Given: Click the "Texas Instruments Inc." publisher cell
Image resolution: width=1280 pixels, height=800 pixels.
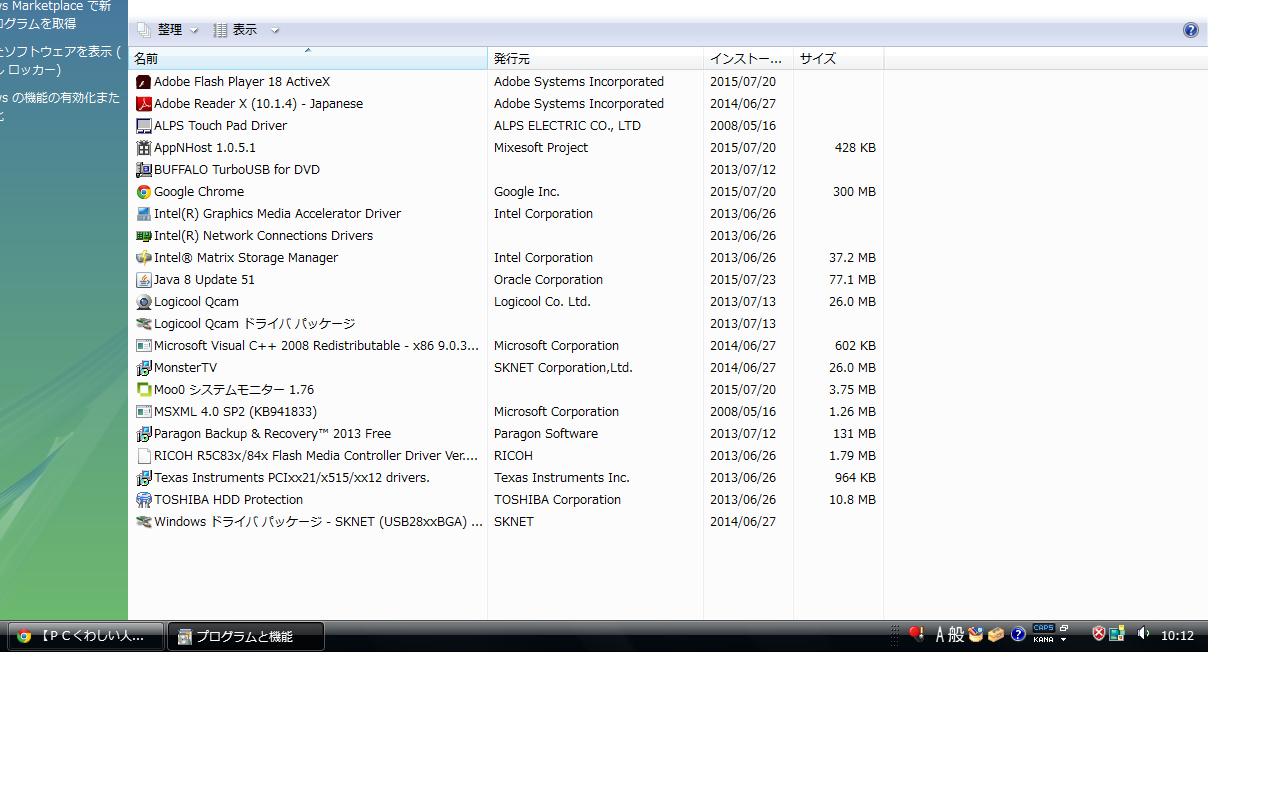Looking at the screenshot, I should [562, 478].
